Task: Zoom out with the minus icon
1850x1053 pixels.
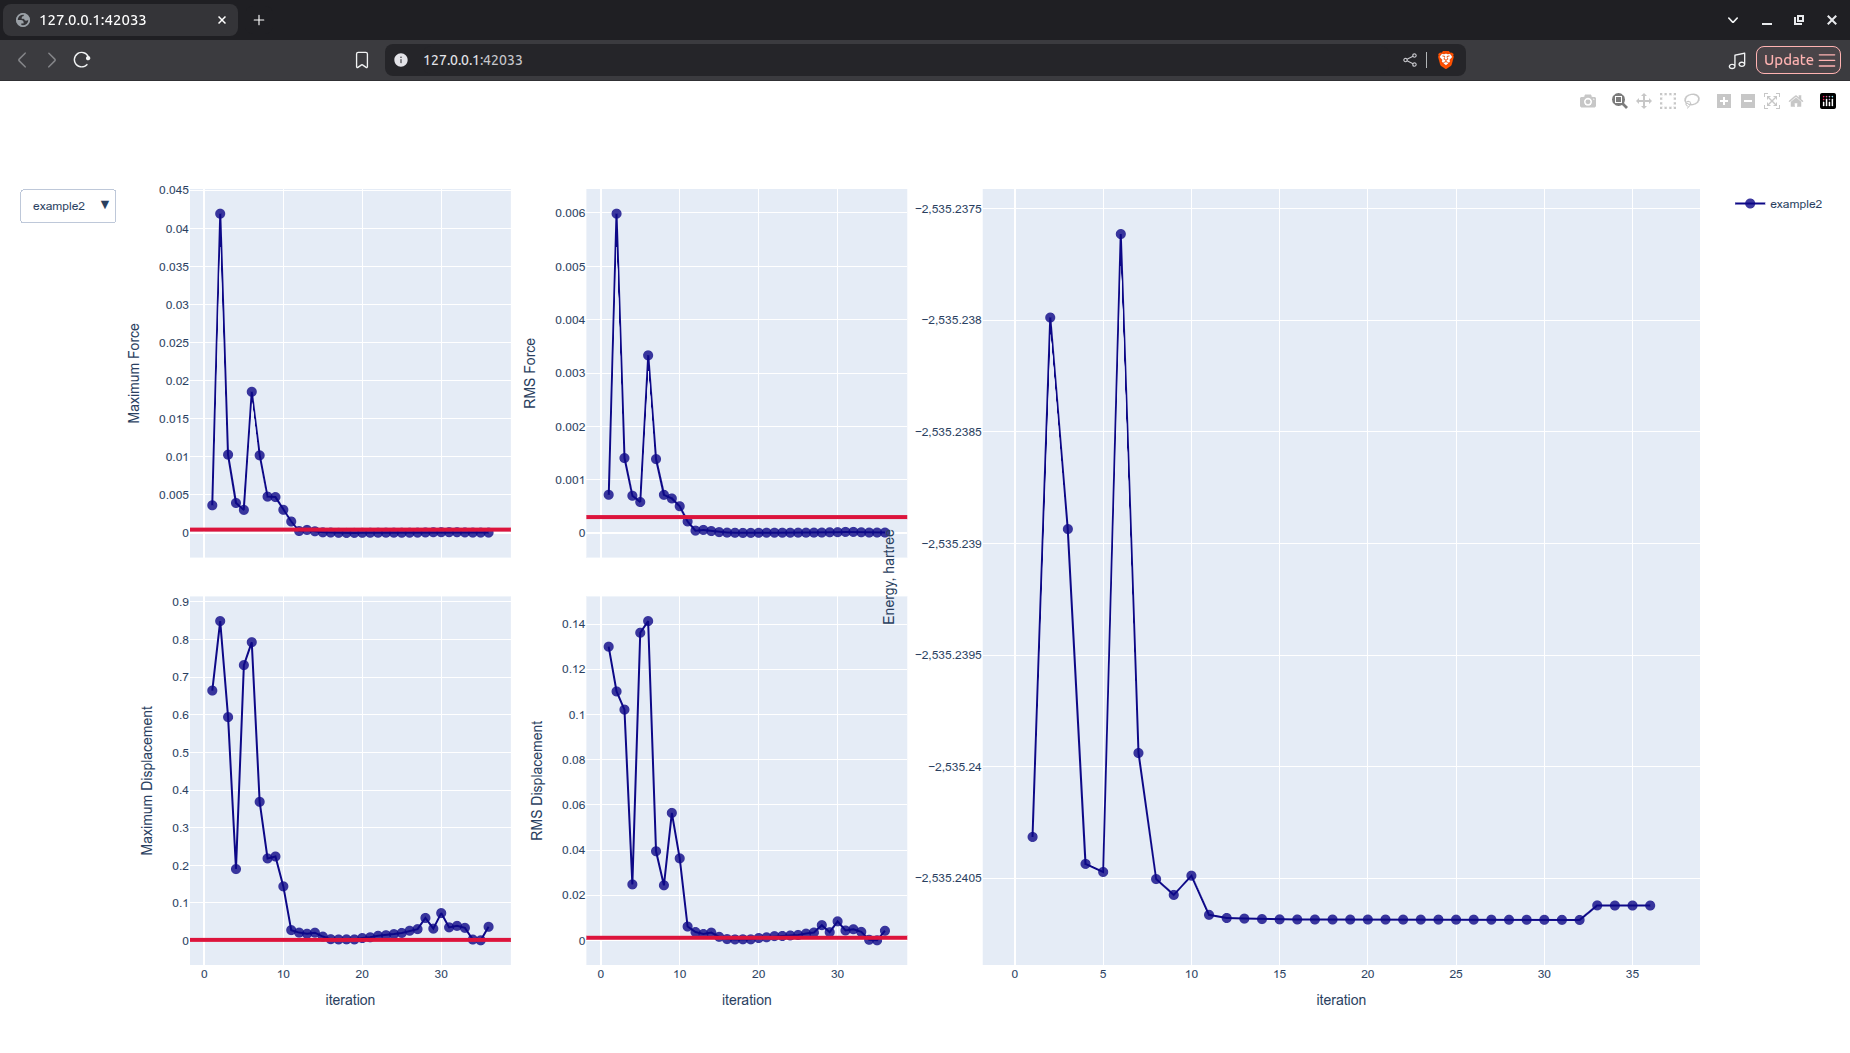Action: pos(1748,101)
